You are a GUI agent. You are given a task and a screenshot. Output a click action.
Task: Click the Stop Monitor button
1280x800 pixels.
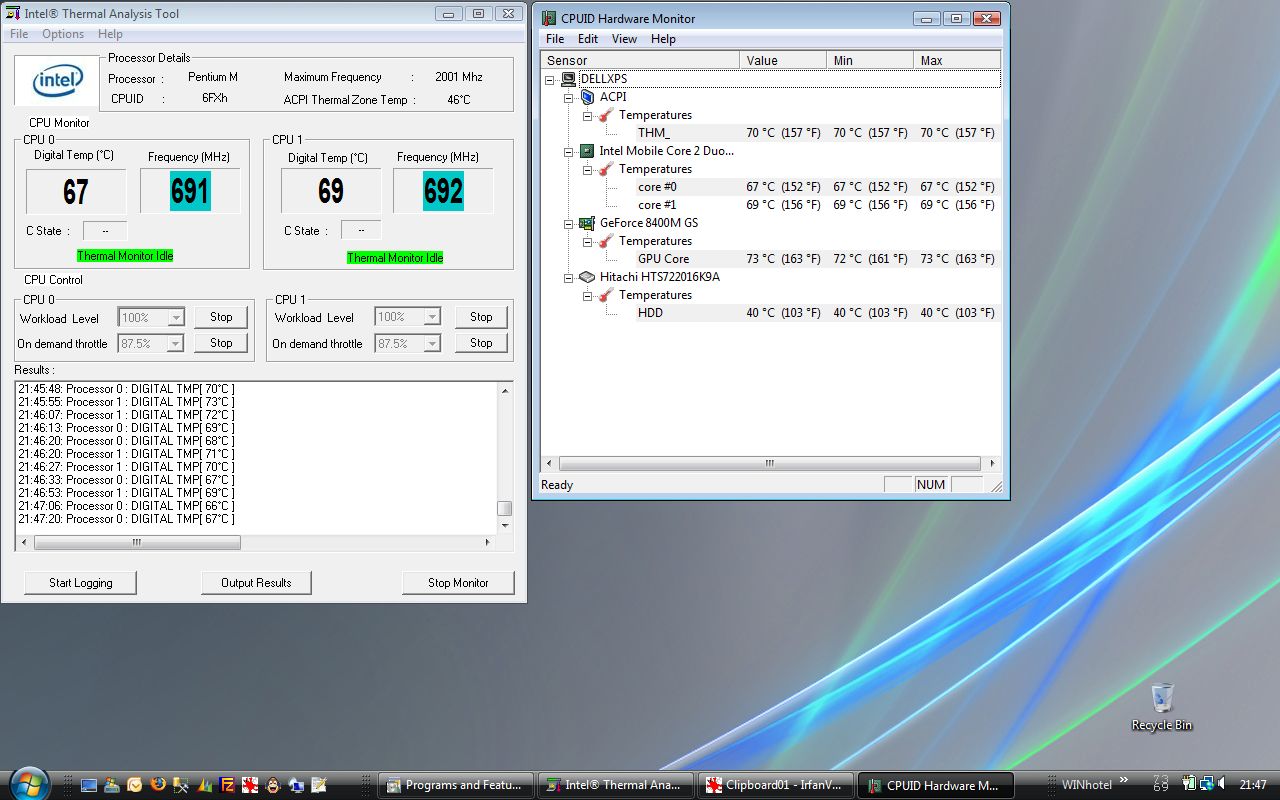coord(458,583)
